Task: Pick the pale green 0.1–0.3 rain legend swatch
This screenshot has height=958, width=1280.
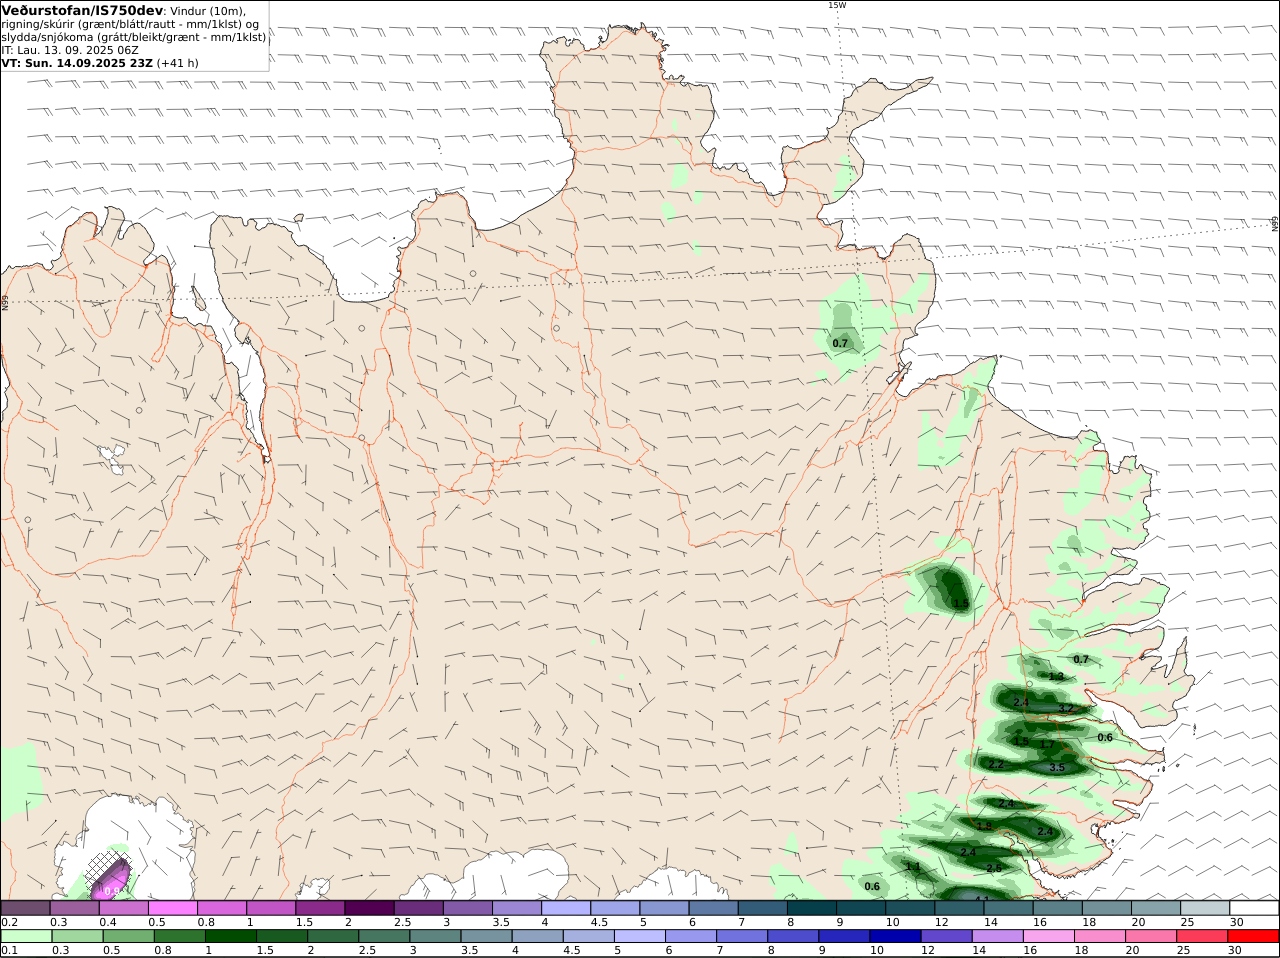Action: pyautogui.click(x=25, y=937)
